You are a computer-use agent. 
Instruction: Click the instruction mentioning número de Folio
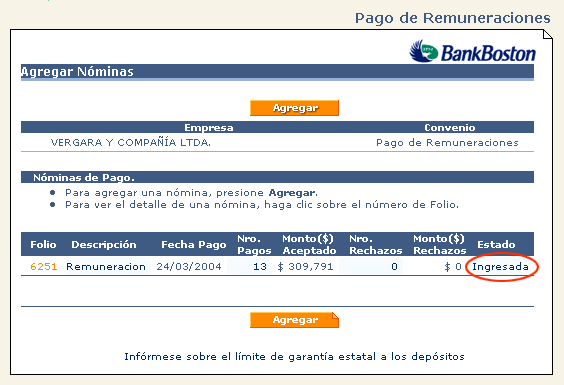point(262,205)
